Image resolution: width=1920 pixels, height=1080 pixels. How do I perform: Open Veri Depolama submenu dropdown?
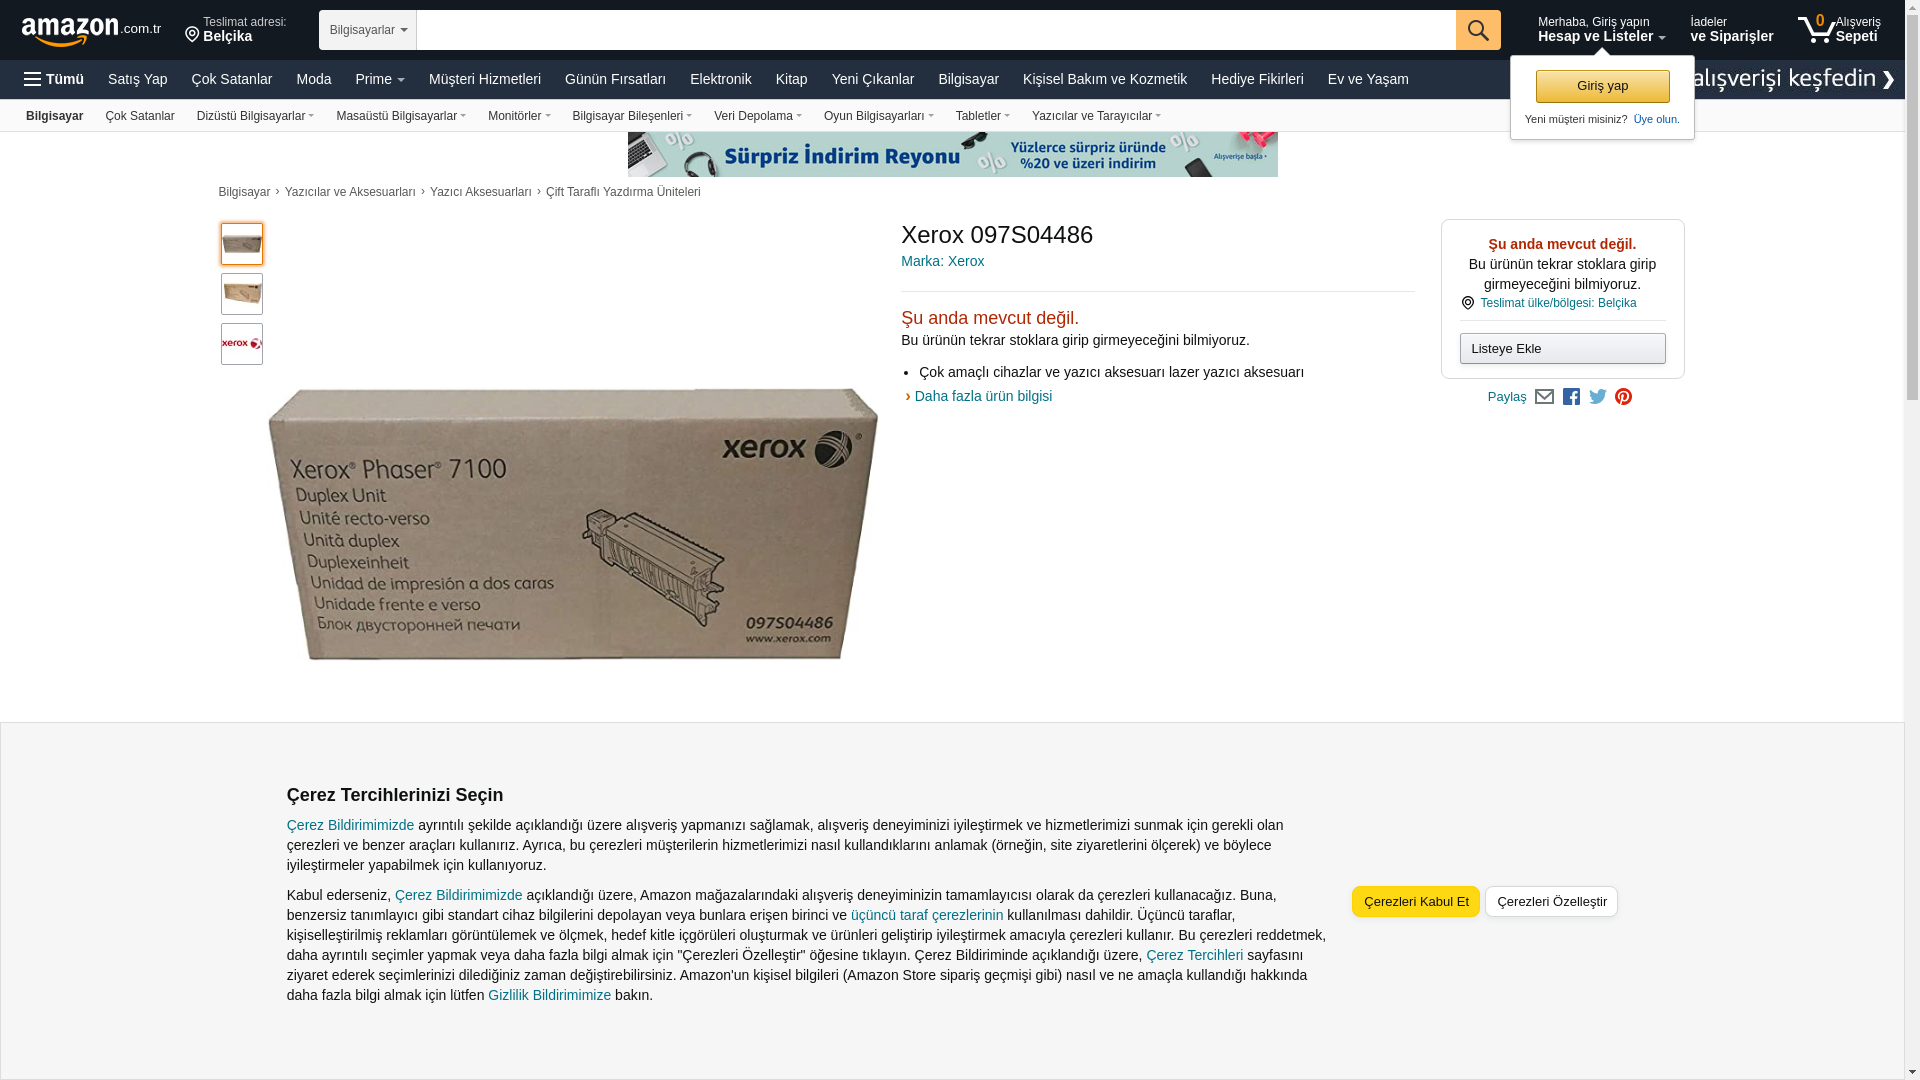click(758, 116)
